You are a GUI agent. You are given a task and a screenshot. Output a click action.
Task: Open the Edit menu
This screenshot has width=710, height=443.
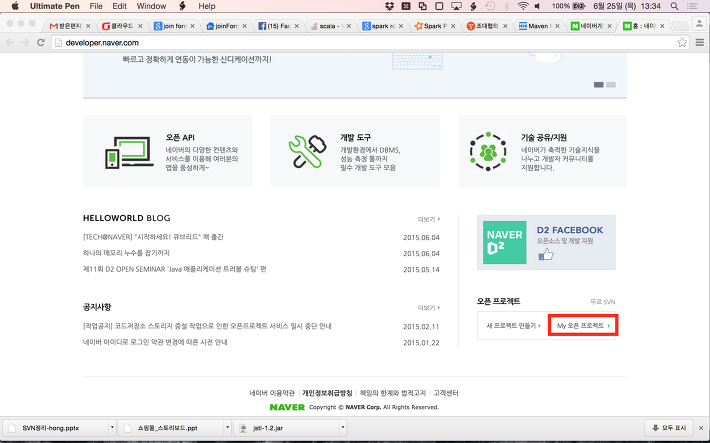120,6
